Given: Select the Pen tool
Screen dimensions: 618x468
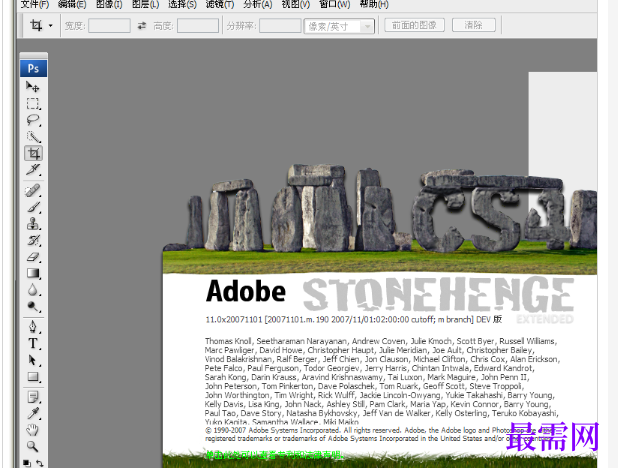Looking at the screenshot, I should point(33,326).
